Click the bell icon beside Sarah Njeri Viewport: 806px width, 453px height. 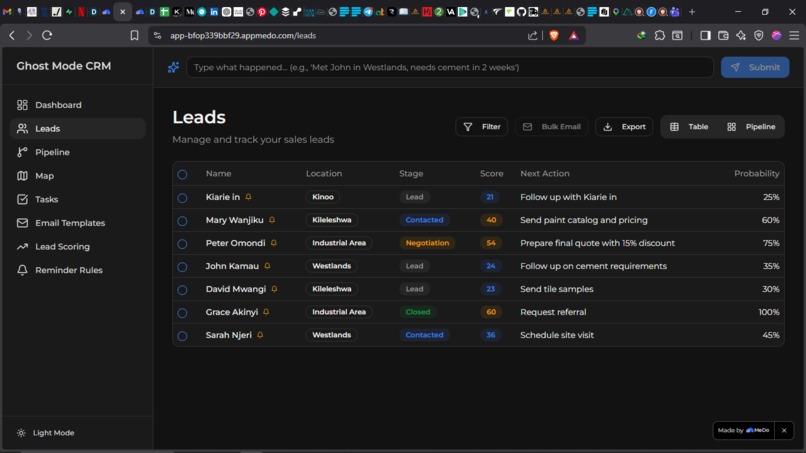coord(260,335)
